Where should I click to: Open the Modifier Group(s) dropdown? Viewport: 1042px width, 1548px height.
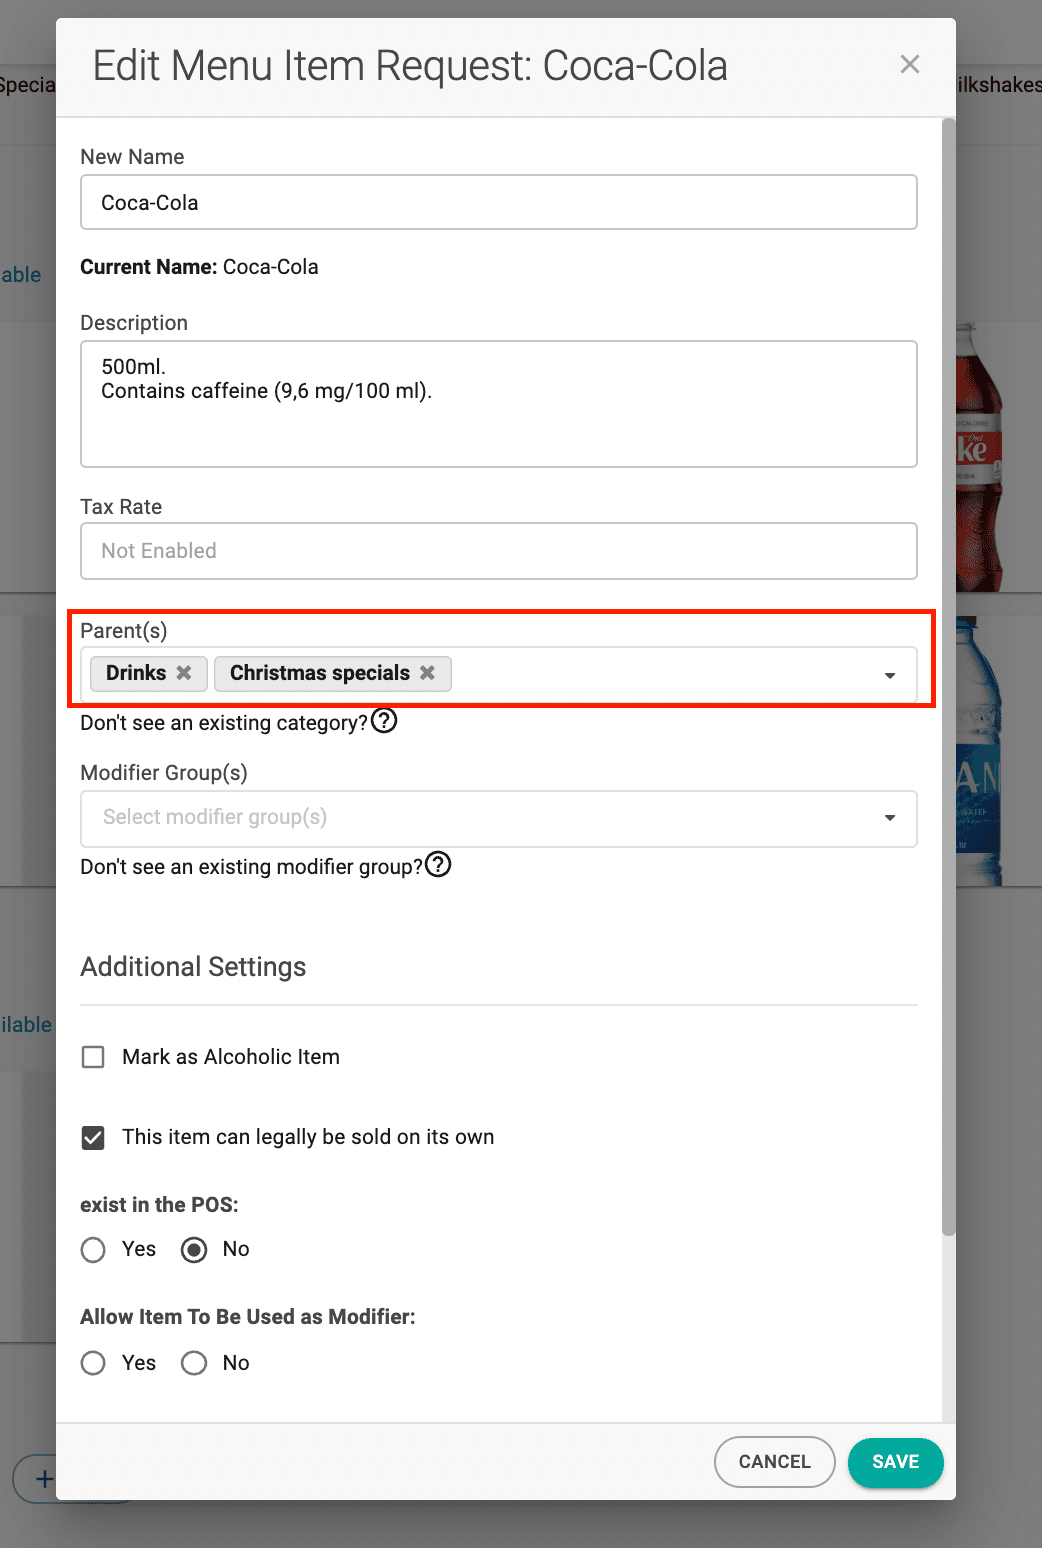pyautogui.click(x=498, y=818)
